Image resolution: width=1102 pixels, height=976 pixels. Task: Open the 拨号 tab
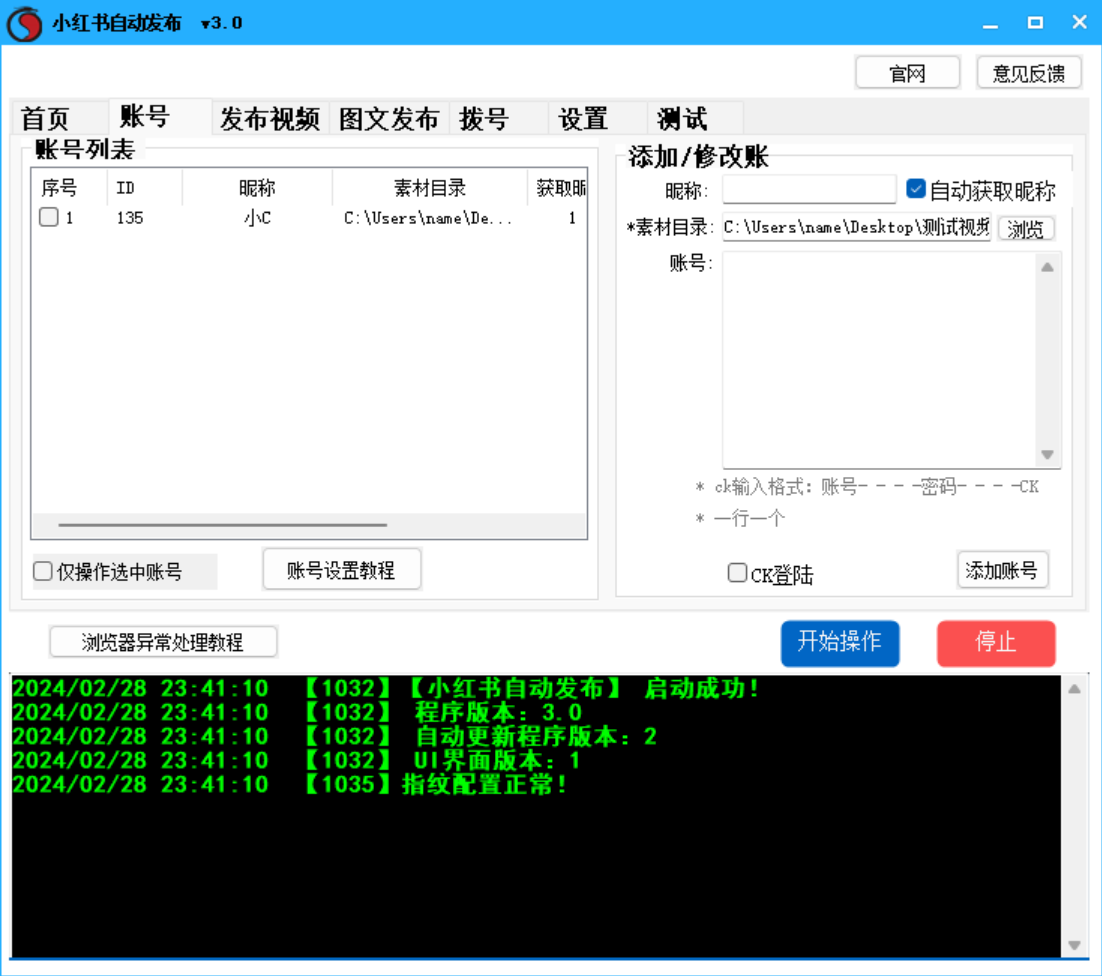[498, 118]
